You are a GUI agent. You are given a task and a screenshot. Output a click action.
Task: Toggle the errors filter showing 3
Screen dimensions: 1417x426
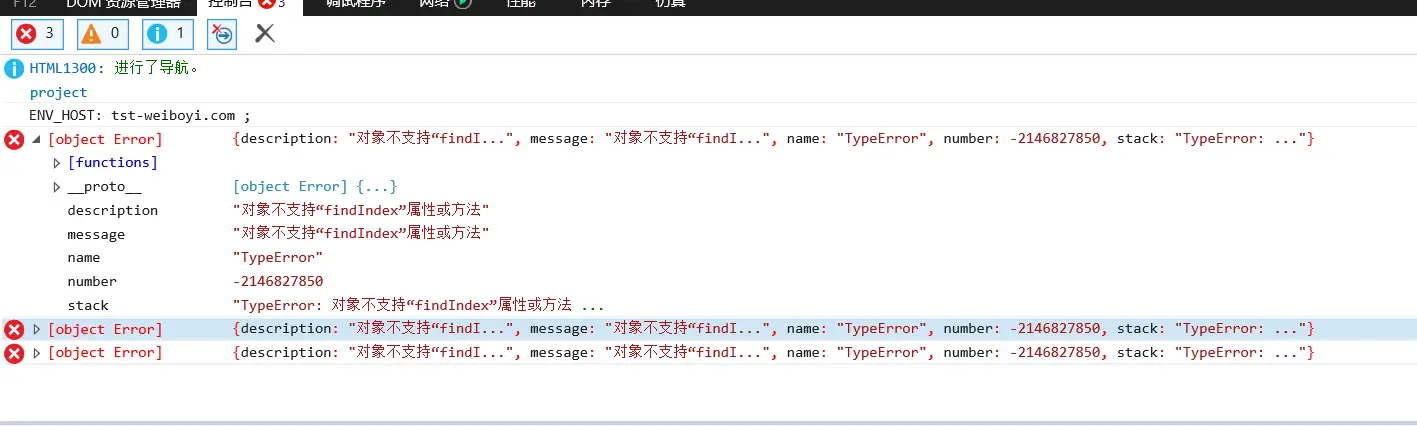(38, 34)
